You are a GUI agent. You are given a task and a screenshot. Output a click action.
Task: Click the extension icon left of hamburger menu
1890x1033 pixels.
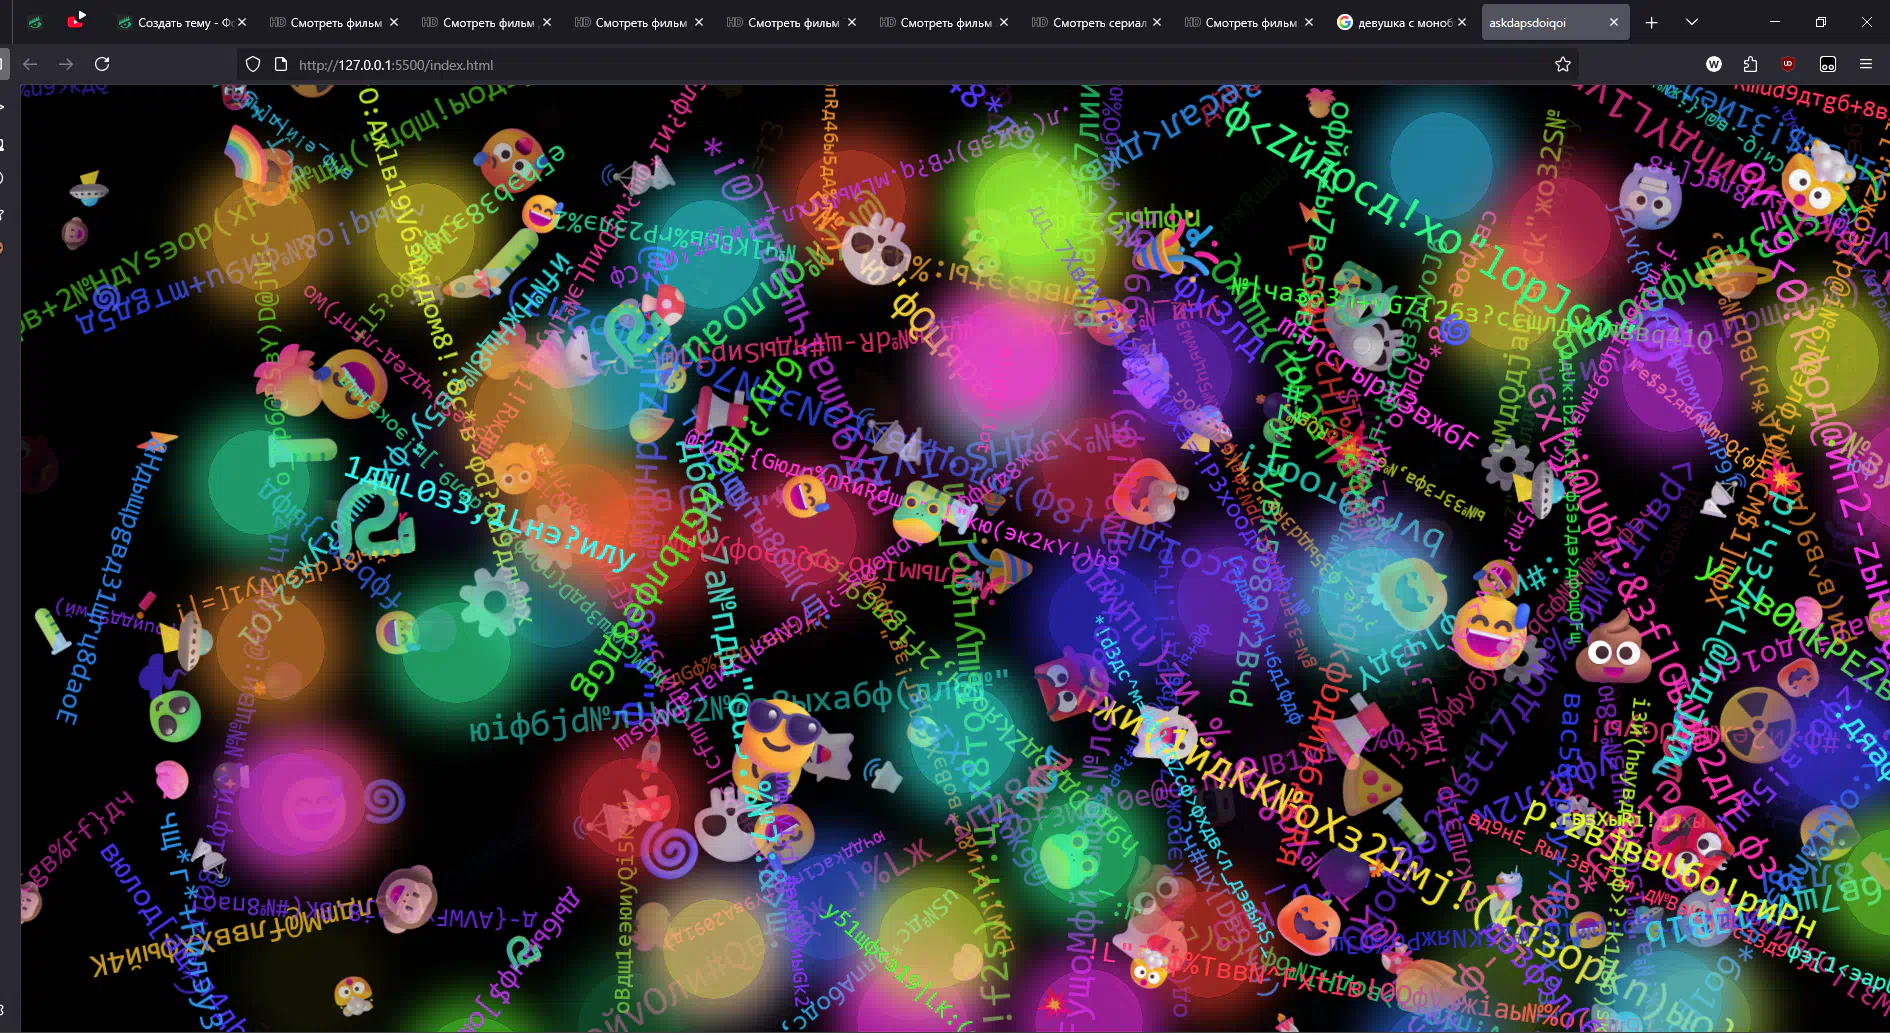pos(1828,64)
